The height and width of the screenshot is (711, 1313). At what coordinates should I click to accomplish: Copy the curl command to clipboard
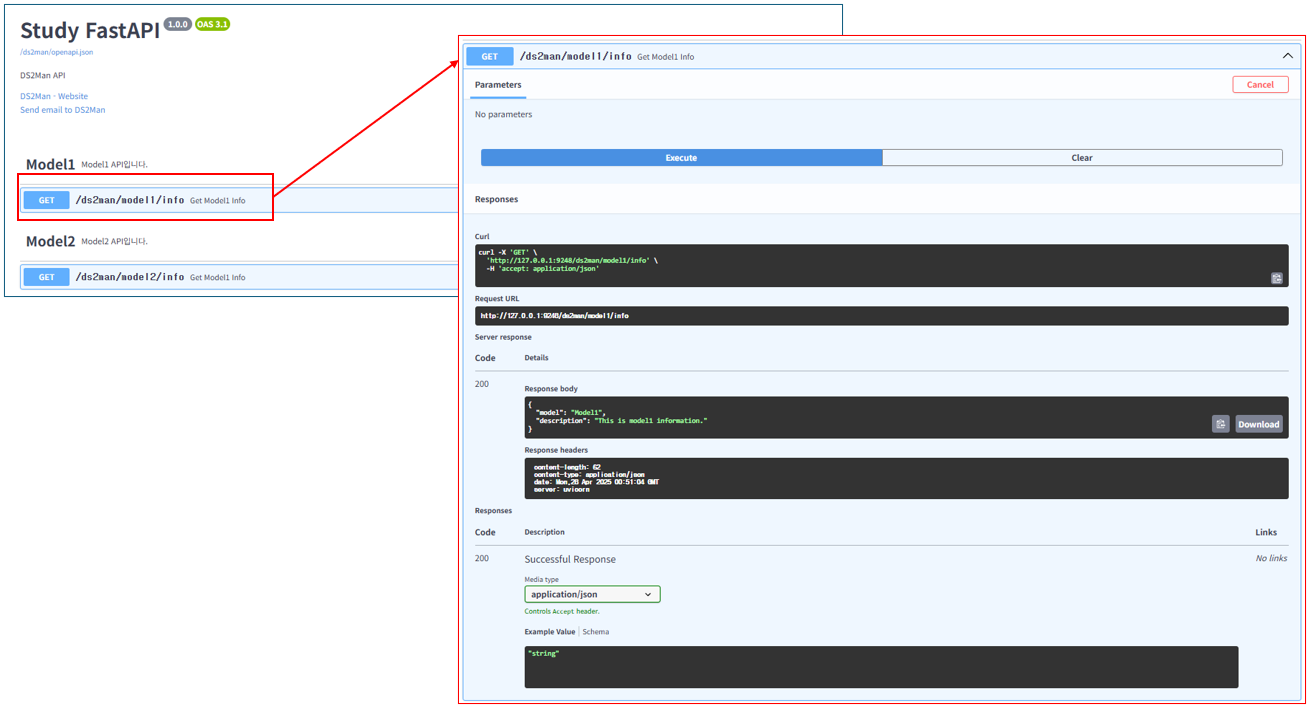tap(1276, 278)
